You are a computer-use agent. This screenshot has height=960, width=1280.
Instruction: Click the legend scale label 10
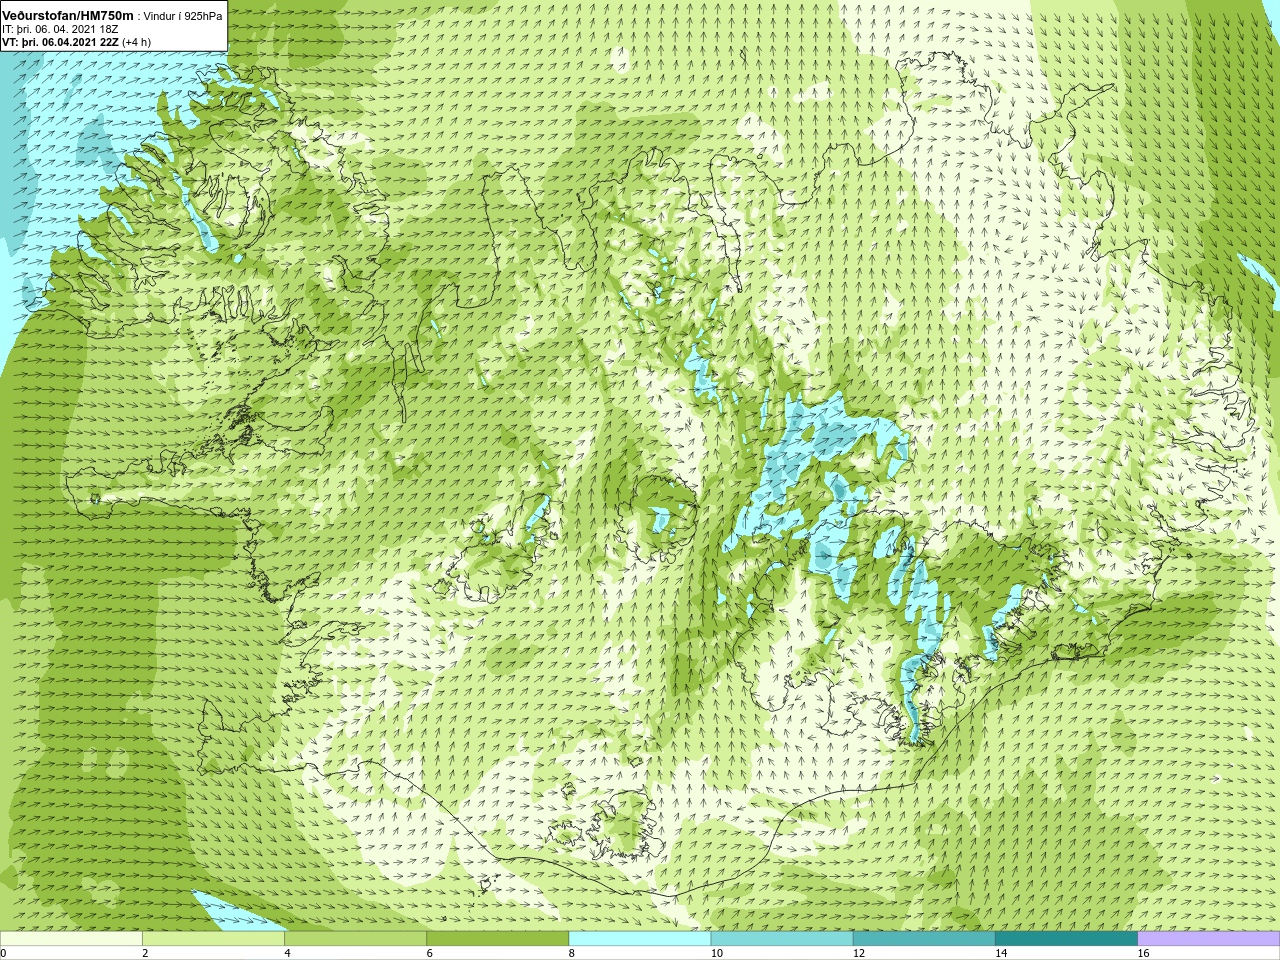tap(717, 953)
